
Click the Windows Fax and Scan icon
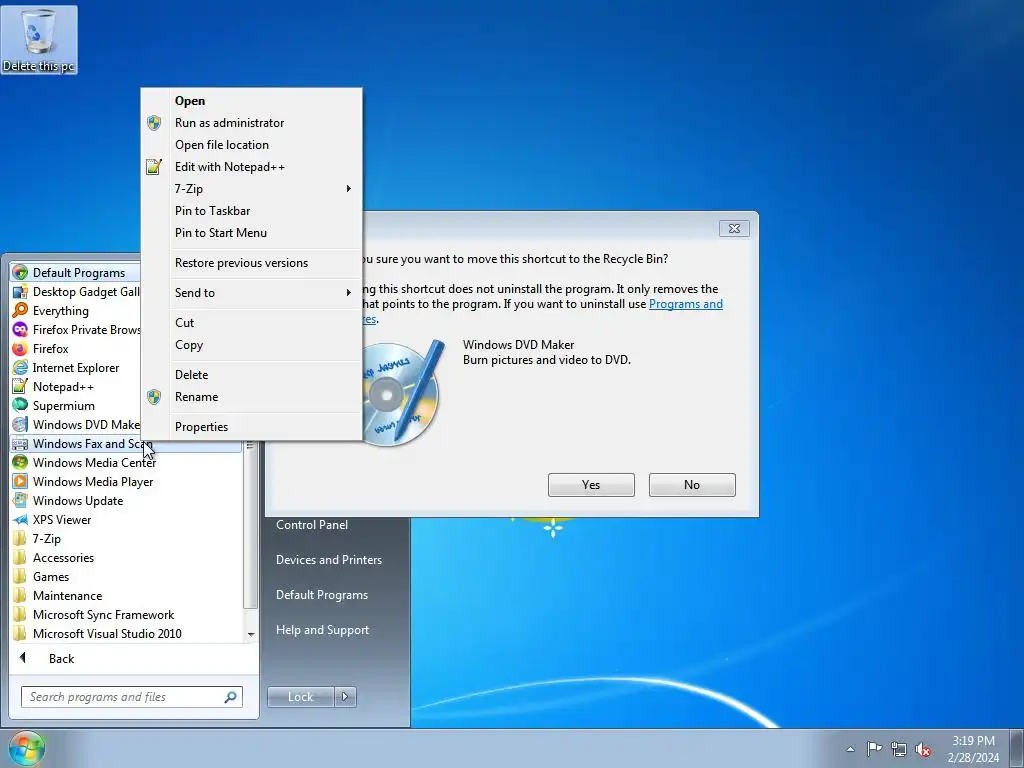(20, 443)
